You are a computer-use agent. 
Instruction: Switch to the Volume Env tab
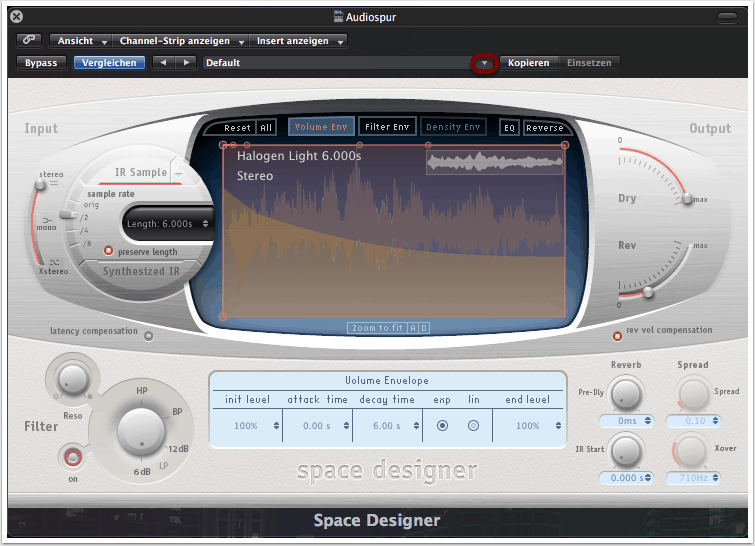pos(319,127)
